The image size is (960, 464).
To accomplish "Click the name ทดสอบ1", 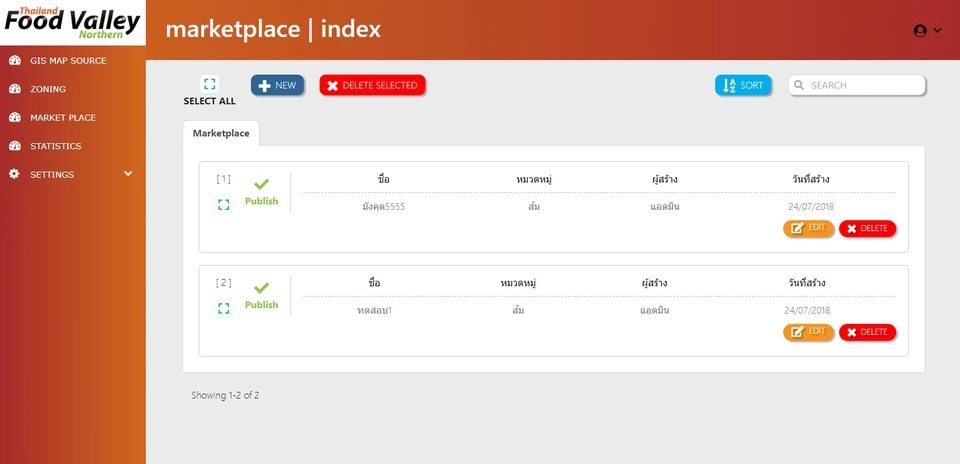I will [374, 310].
